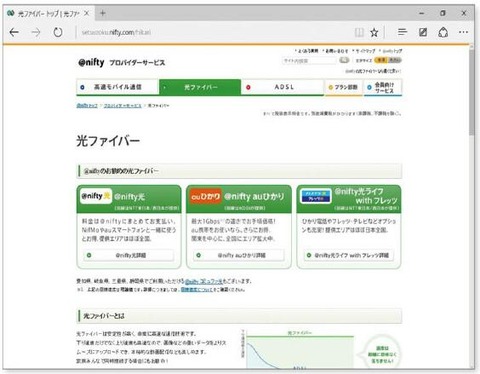Click the @nifty光 card header

129,199
